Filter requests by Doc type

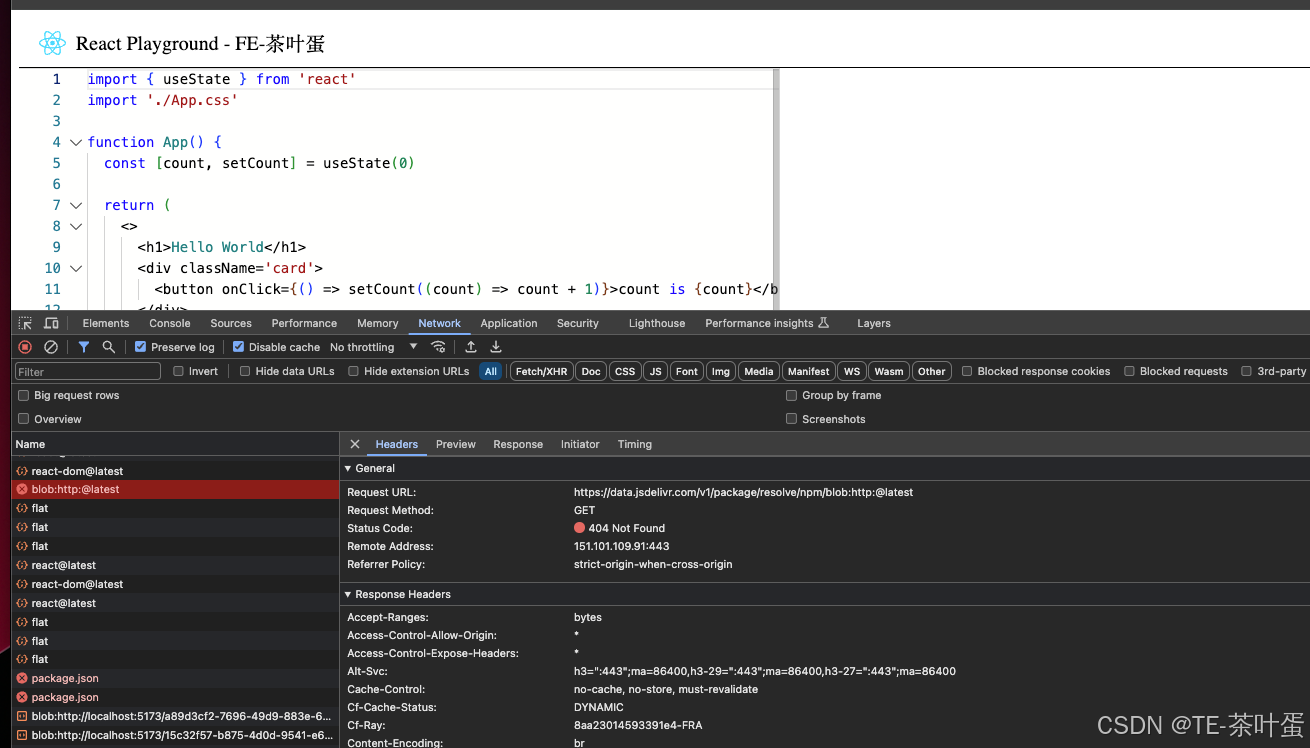[x=591, y=371]
